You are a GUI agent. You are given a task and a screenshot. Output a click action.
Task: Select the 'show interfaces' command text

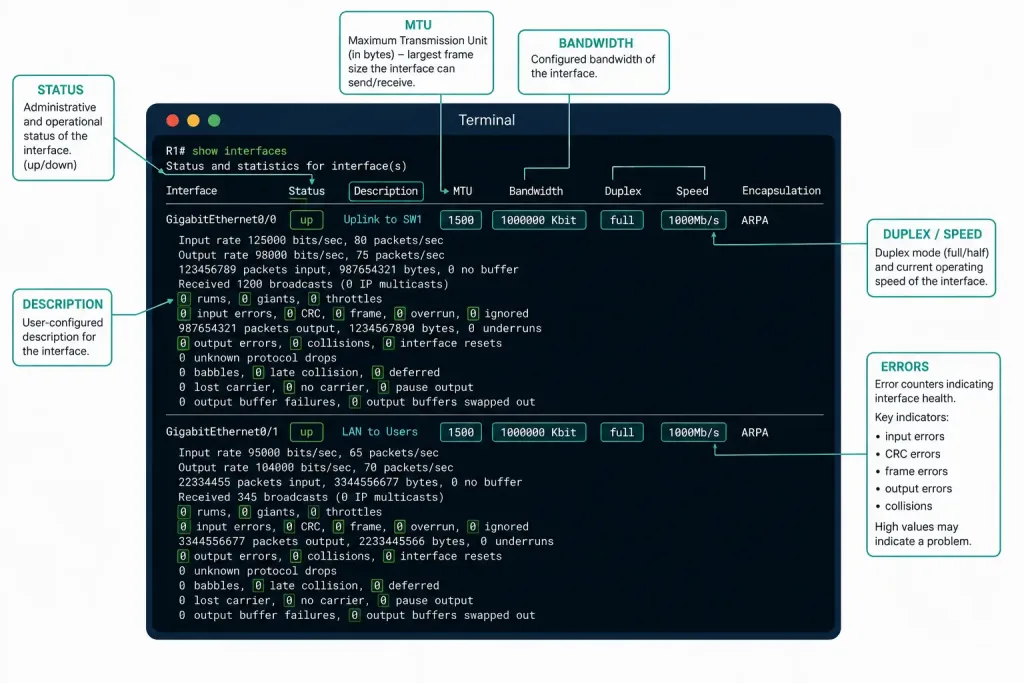239,151
